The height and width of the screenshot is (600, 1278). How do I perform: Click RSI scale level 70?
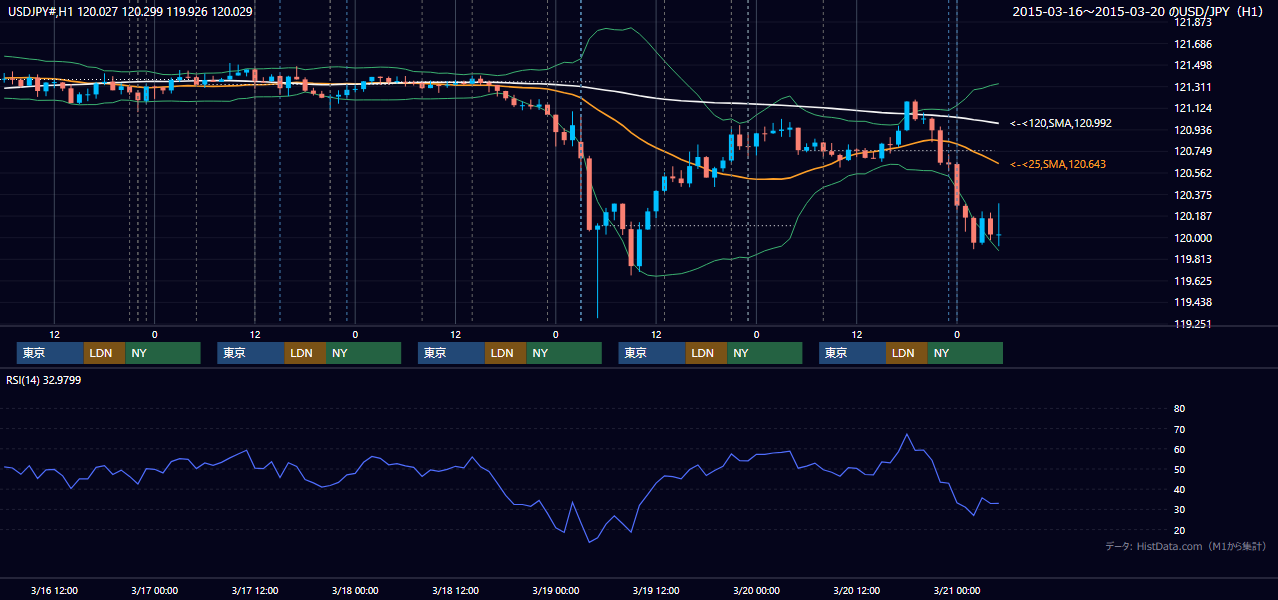point(1179,429)
